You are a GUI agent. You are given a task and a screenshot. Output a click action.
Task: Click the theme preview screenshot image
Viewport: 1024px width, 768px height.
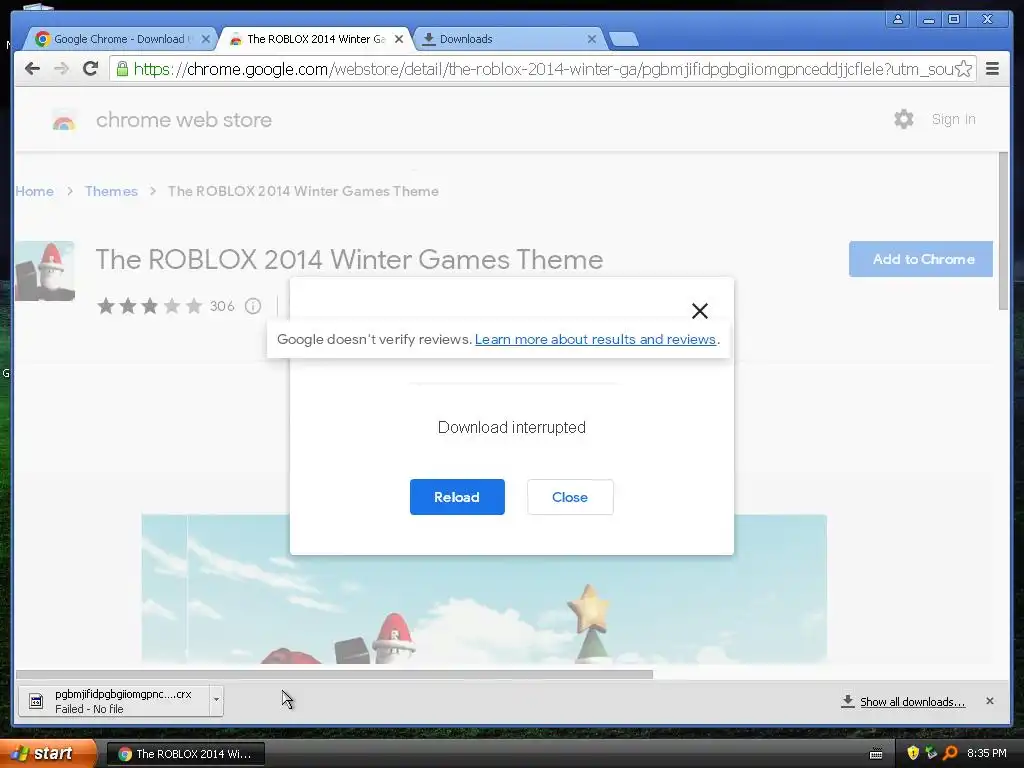point(484,589)
